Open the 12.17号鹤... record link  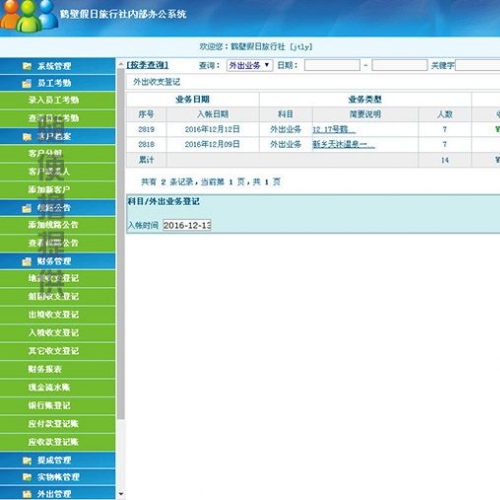[334, 129]
